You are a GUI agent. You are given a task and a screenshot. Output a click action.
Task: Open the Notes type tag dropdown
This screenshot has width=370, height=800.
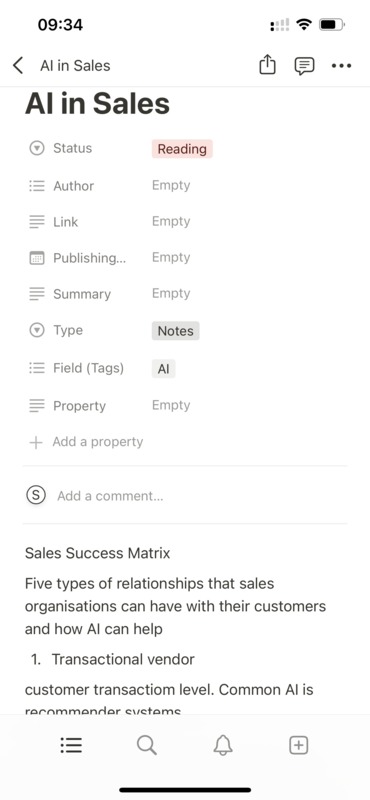tap(175, 331)
